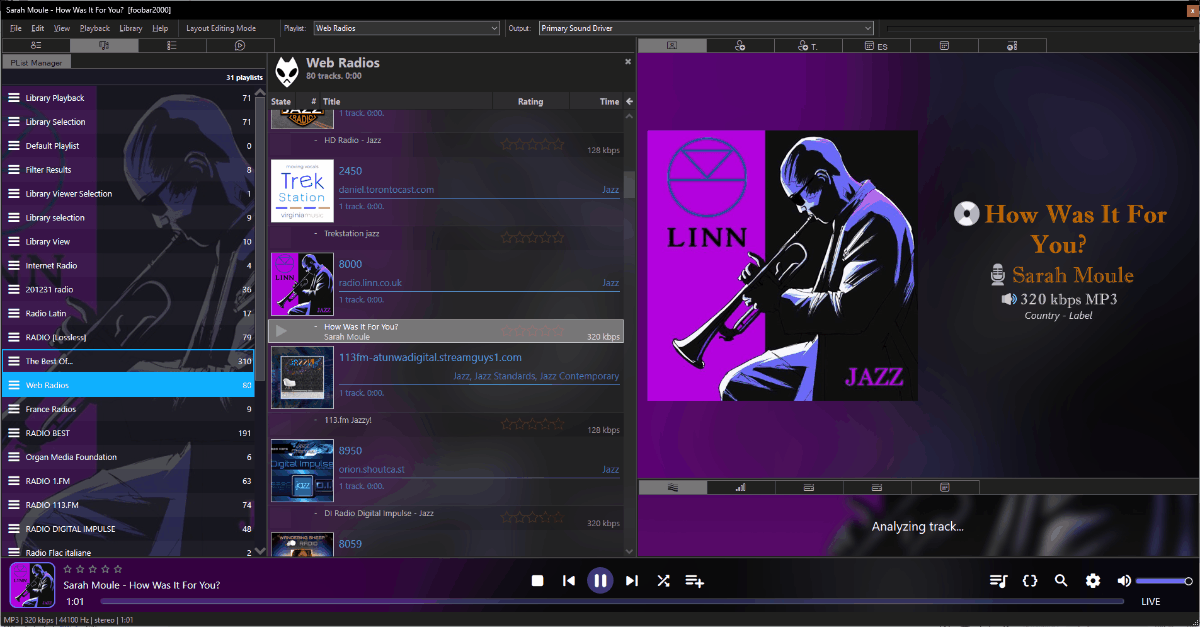Adjust the volume slider

pos(1164,581)
